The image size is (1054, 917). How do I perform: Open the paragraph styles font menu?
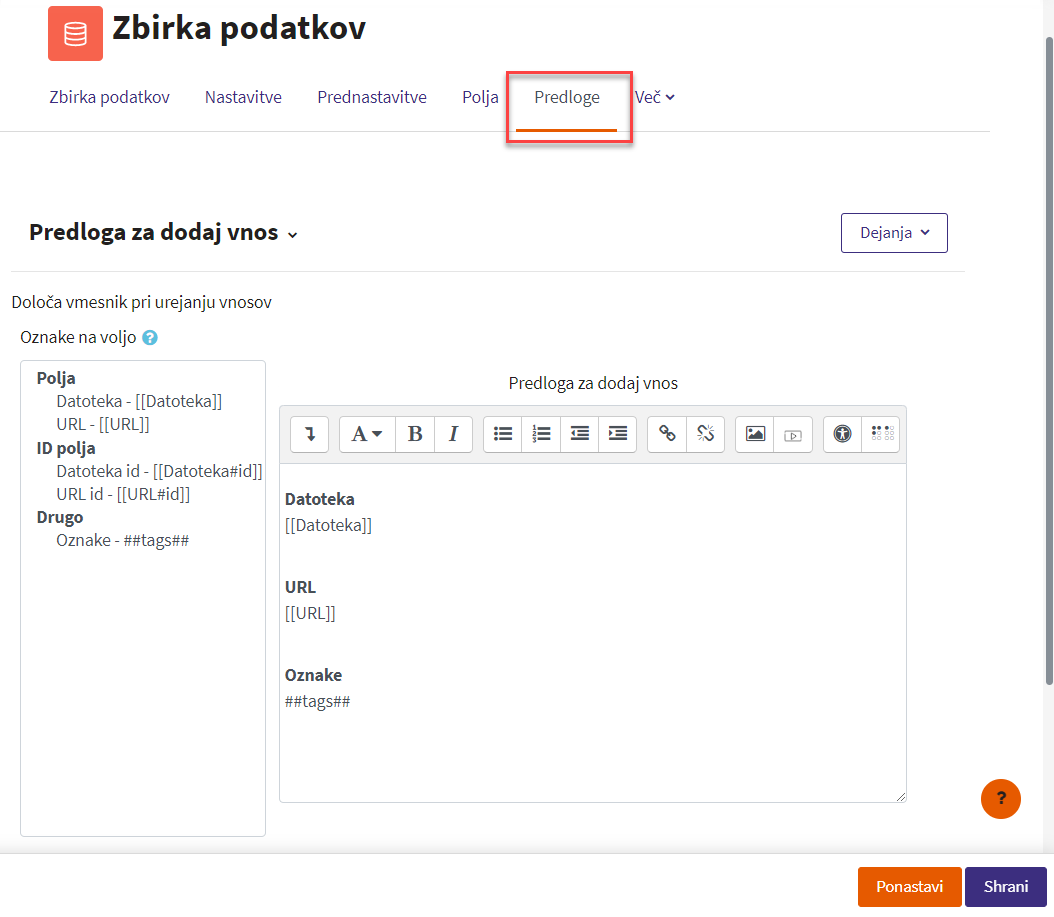367,434
